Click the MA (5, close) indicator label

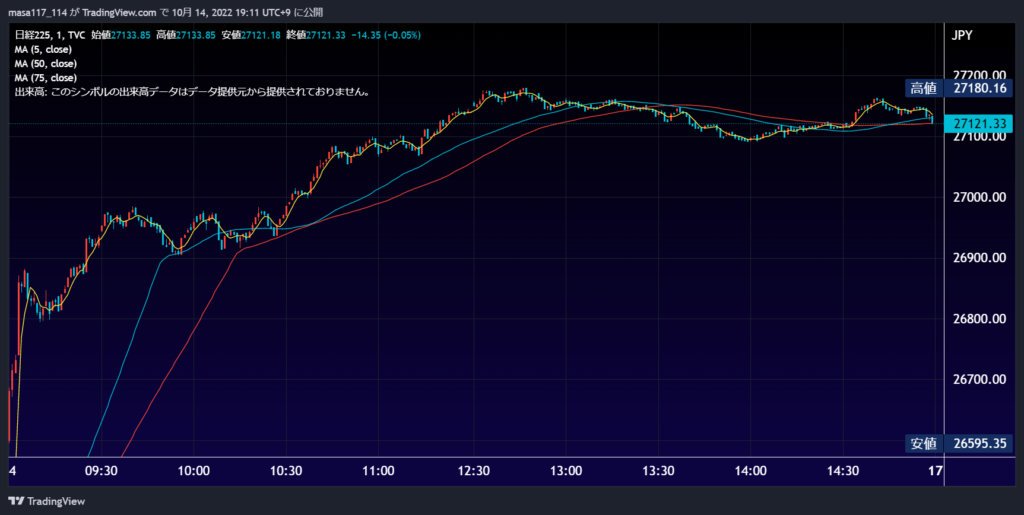[43, 50]
